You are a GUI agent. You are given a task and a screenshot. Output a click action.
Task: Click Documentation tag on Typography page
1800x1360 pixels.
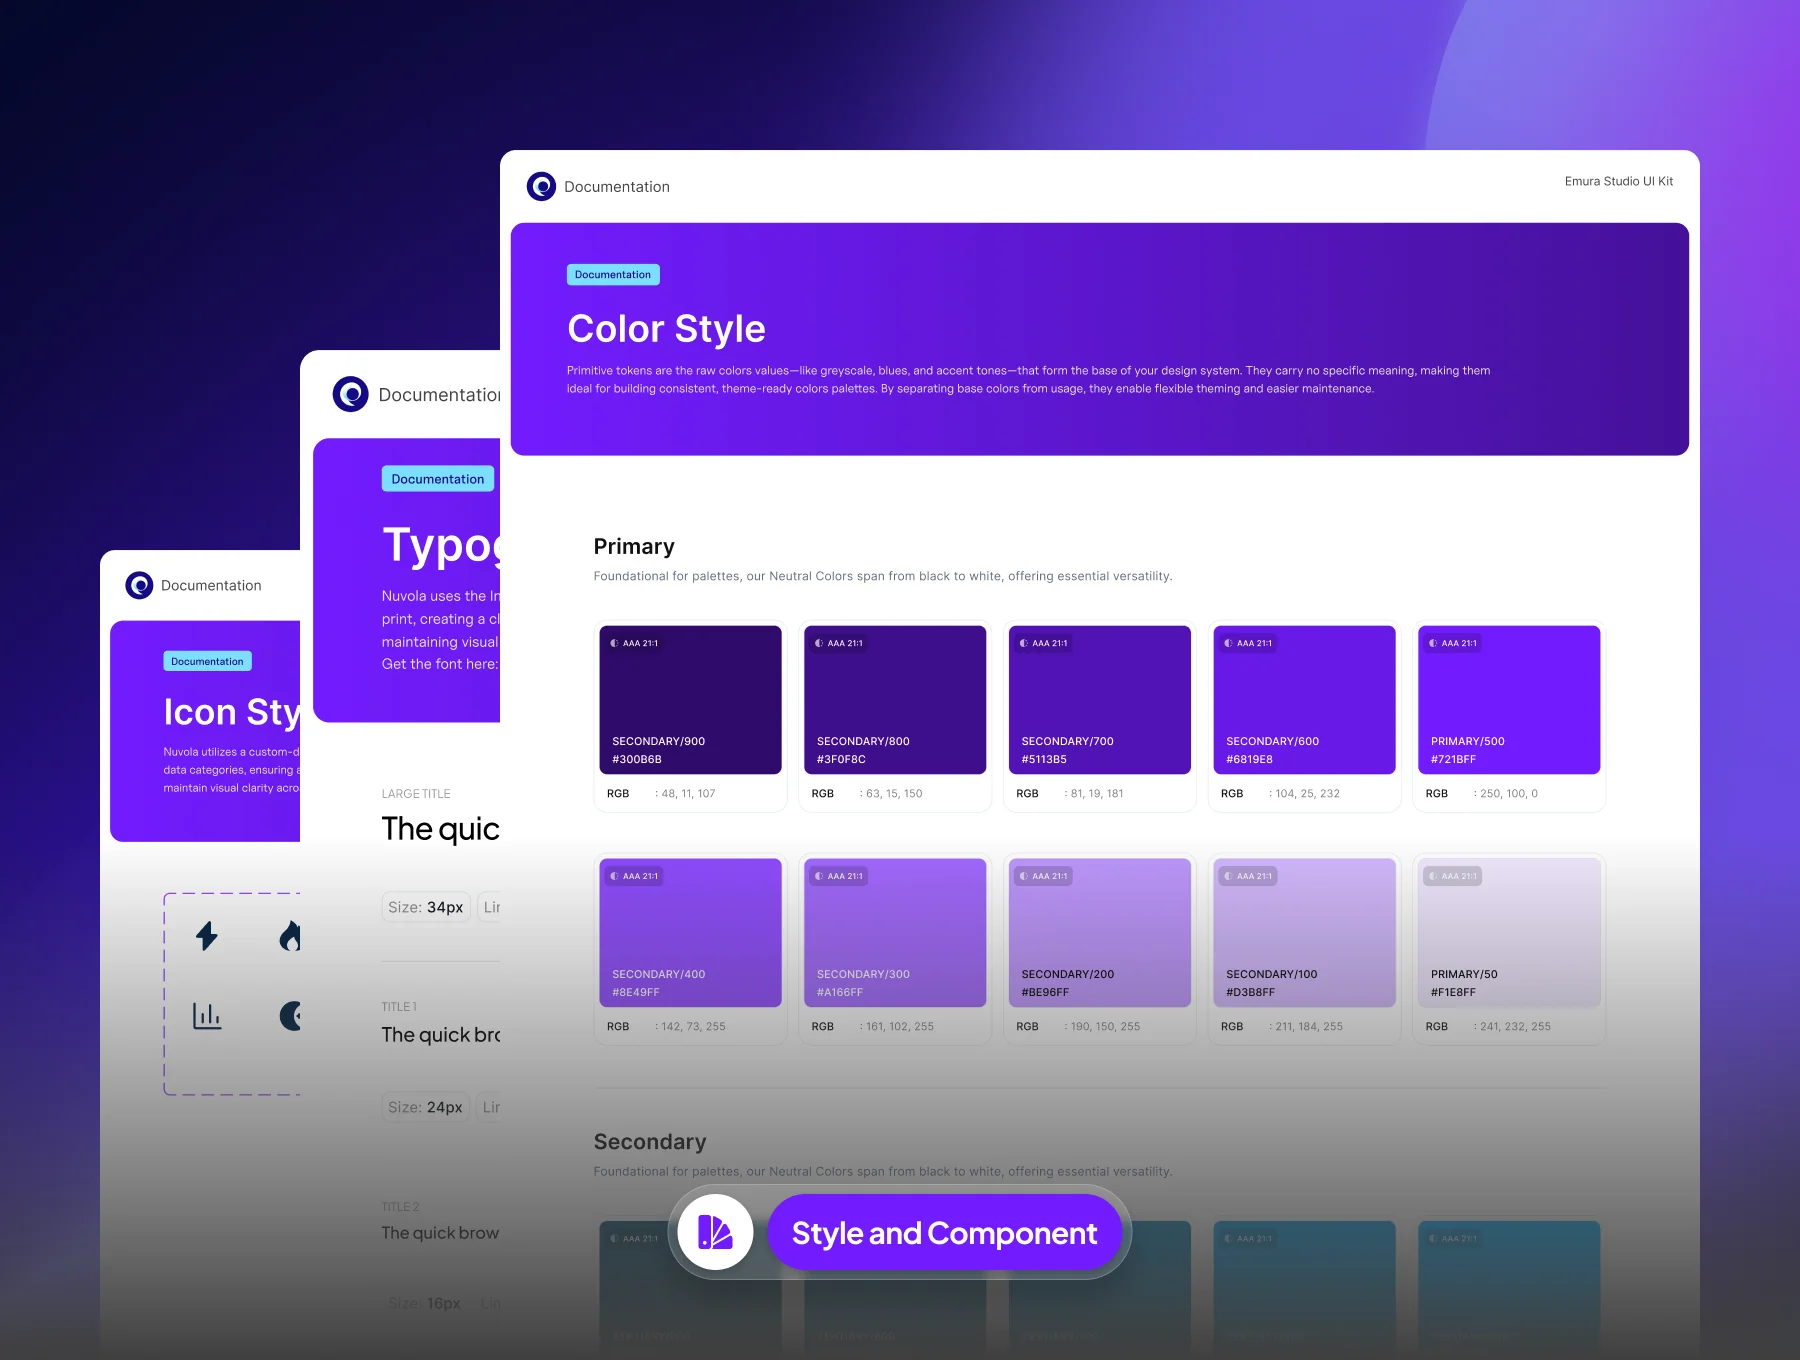coord(438,479)
